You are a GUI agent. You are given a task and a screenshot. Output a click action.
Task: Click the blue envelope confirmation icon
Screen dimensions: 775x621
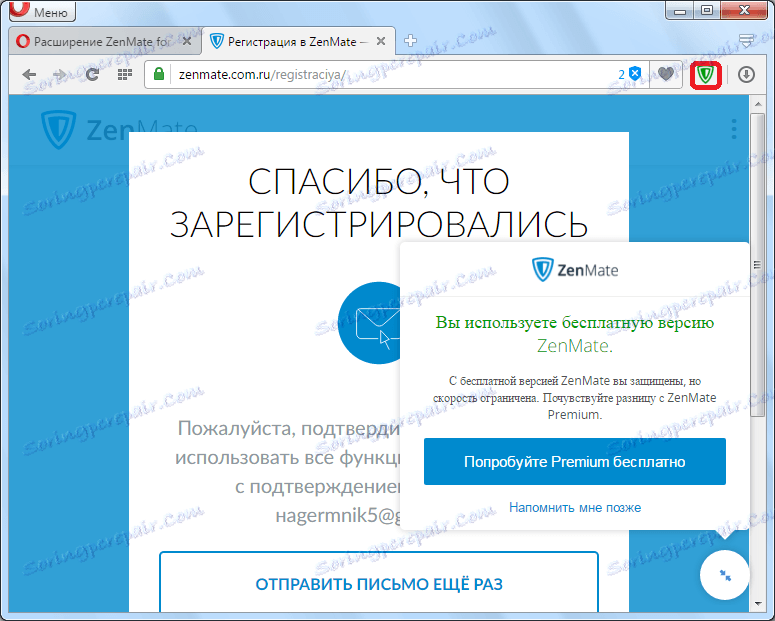(x=370, y=323)
